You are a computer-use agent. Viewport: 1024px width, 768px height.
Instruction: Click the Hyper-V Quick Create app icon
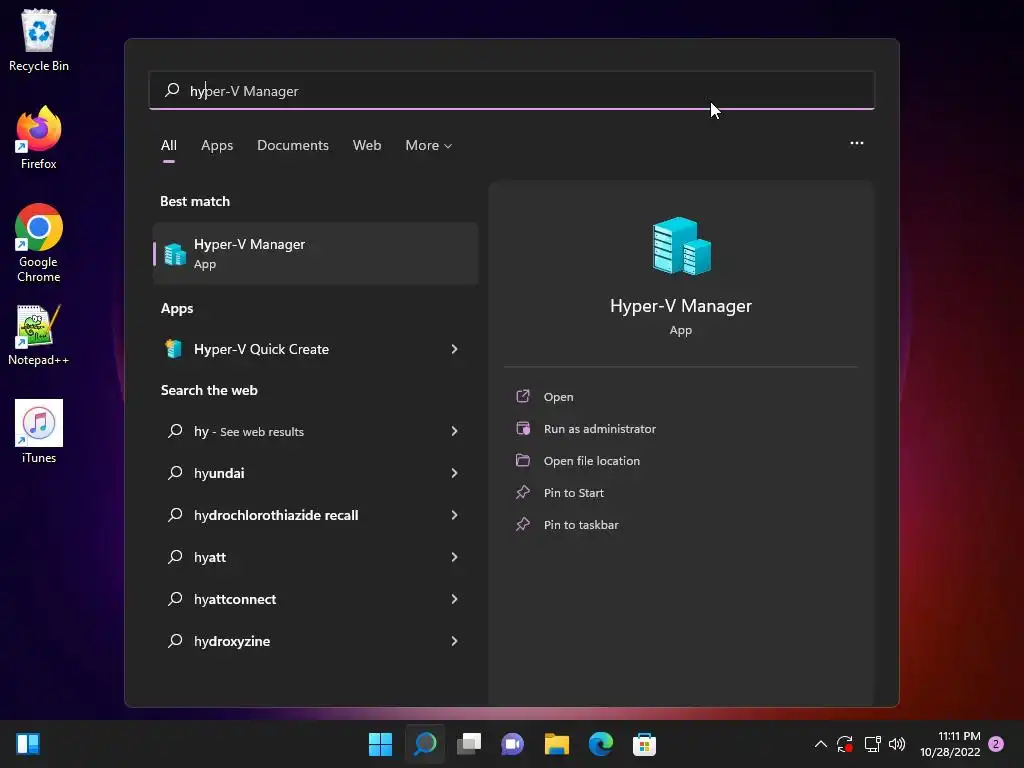tap(174, 349)
